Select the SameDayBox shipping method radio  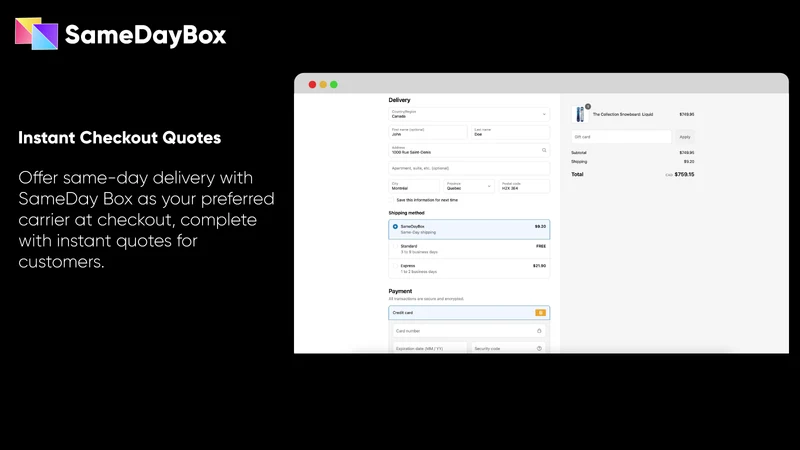point(395,227)
